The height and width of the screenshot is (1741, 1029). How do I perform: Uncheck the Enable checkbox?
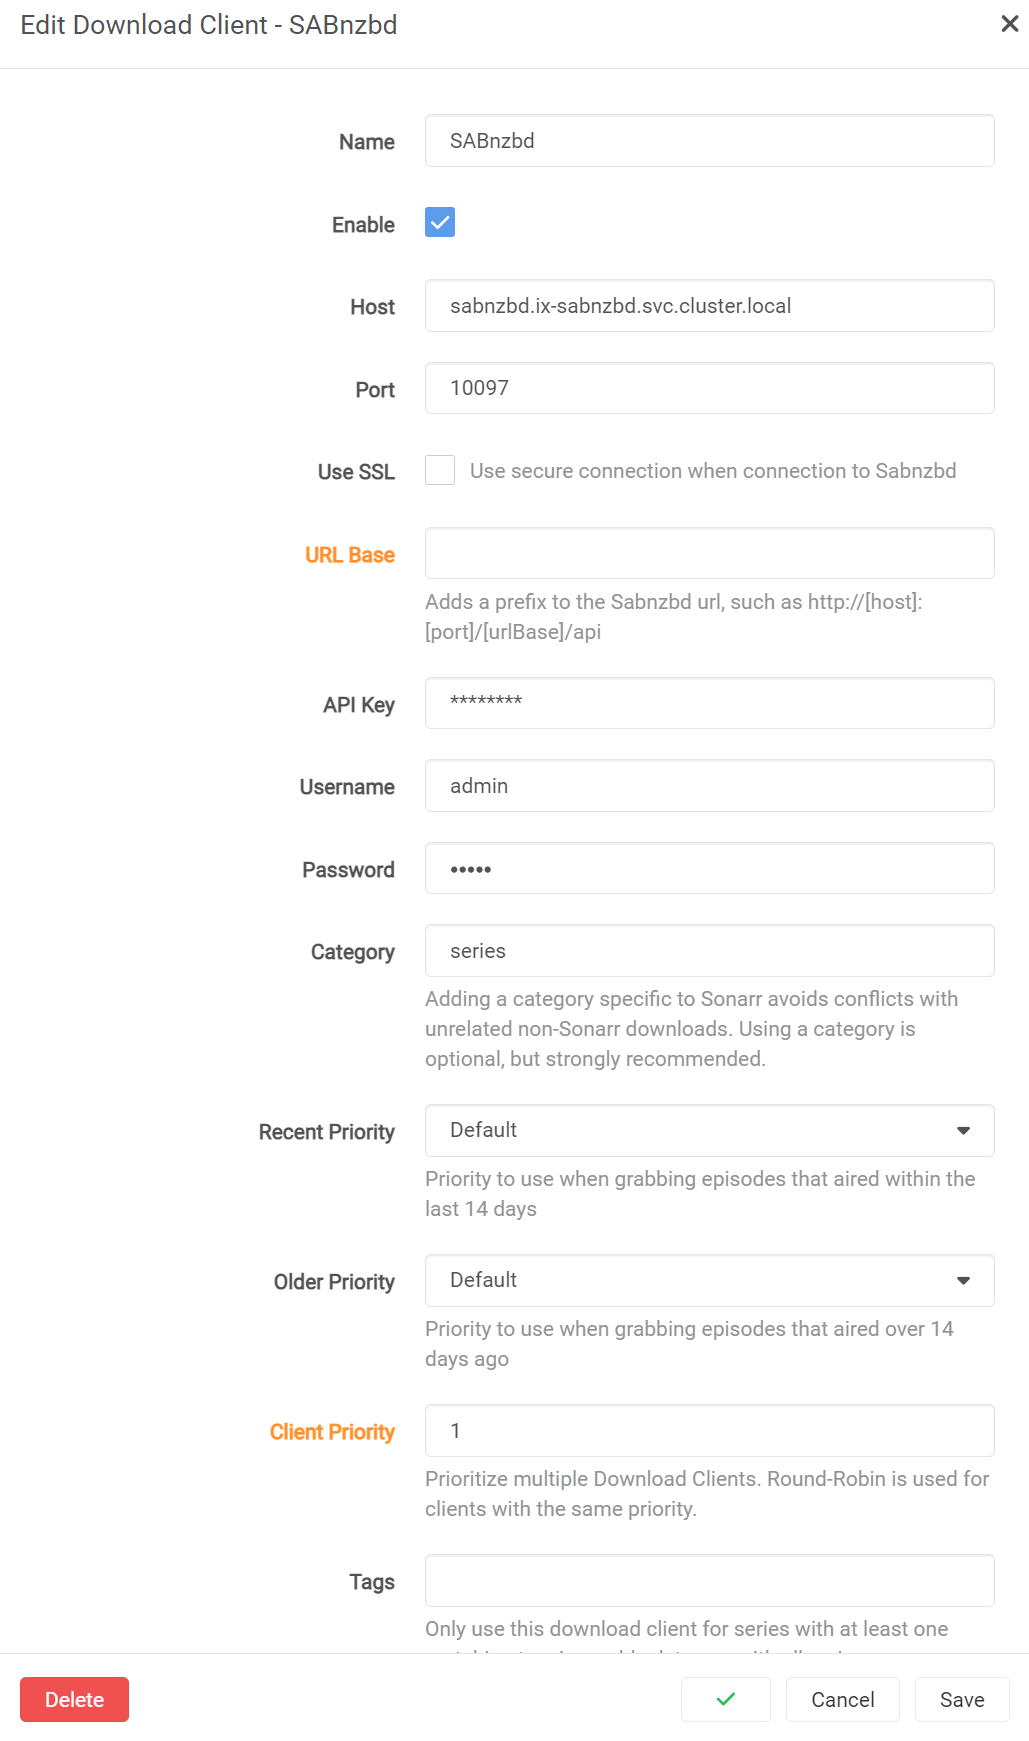click(x=440, y=222)
